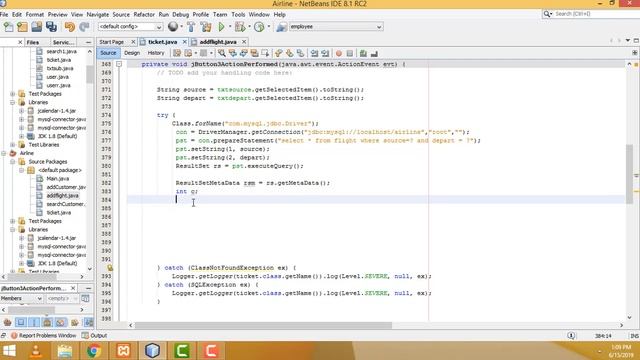Toggle Highlight Search in editor toolbar
Viewport: 640px width, 360px height.
coord(254,53)
